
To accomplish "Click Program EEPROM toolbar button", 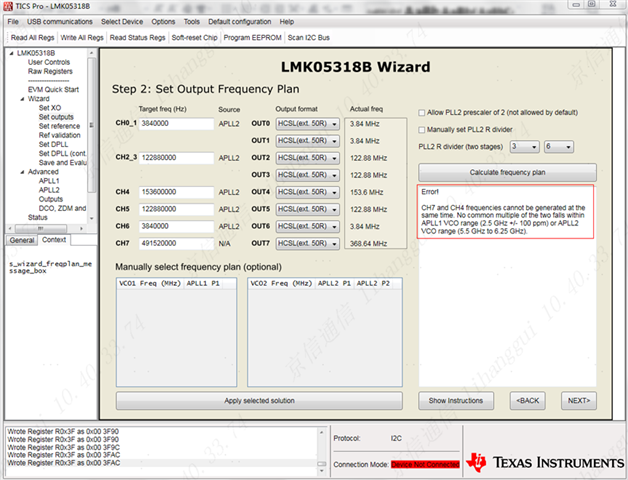I will [x=252, y=38].
